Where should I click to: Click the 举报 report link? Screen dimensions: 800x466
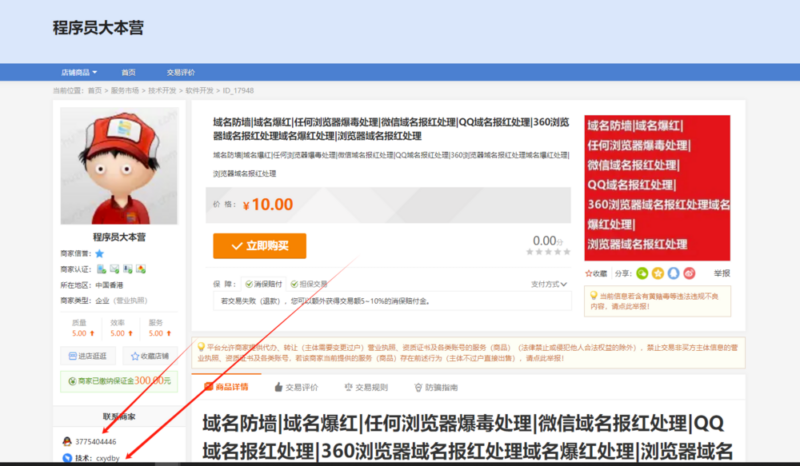[722, 274]
